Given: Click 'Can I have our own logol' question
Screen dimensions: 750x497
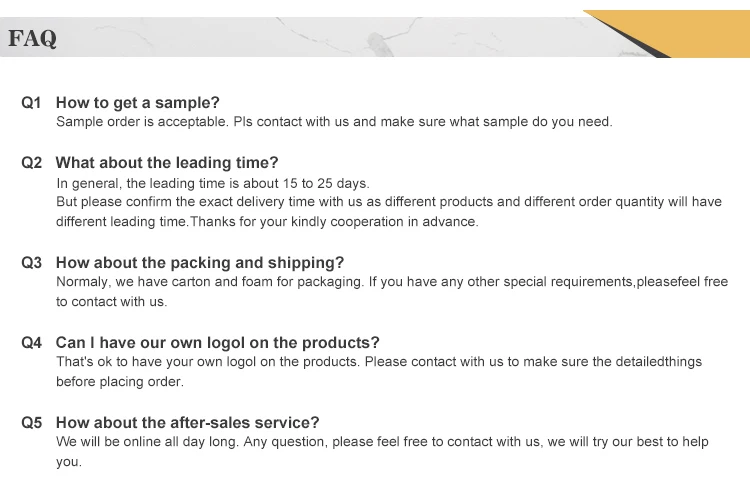Looking at the screenshot, I should (x=217, y=342).
